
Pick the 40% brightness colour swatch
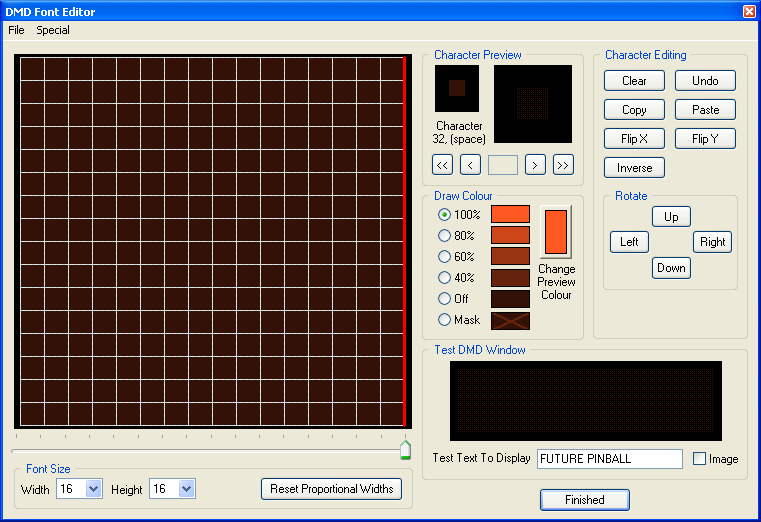pyautogui.click(x=510, y=278)
